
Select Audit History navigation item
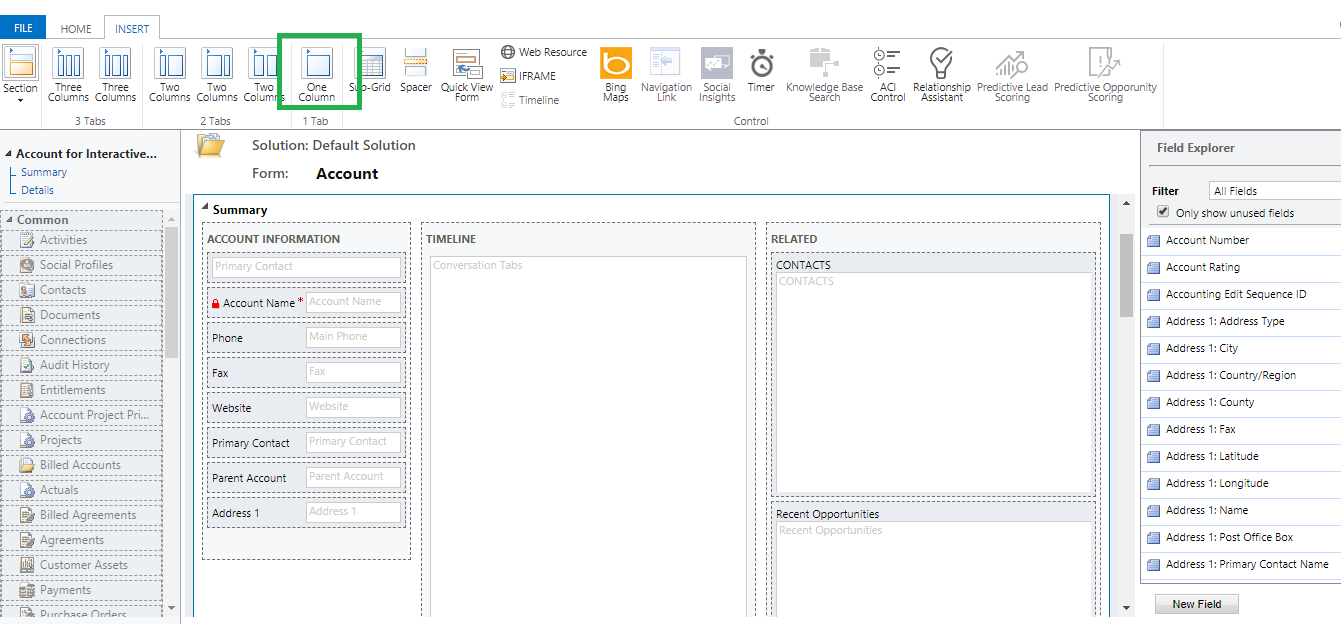click(x=82, y=365)
